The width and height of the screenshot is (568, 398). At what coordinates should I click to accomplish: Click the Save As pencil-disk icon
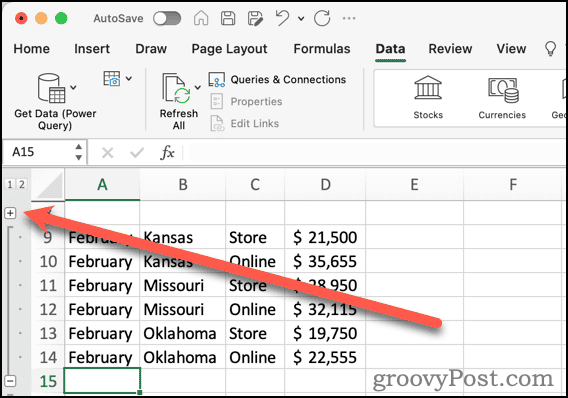[255, 18]
